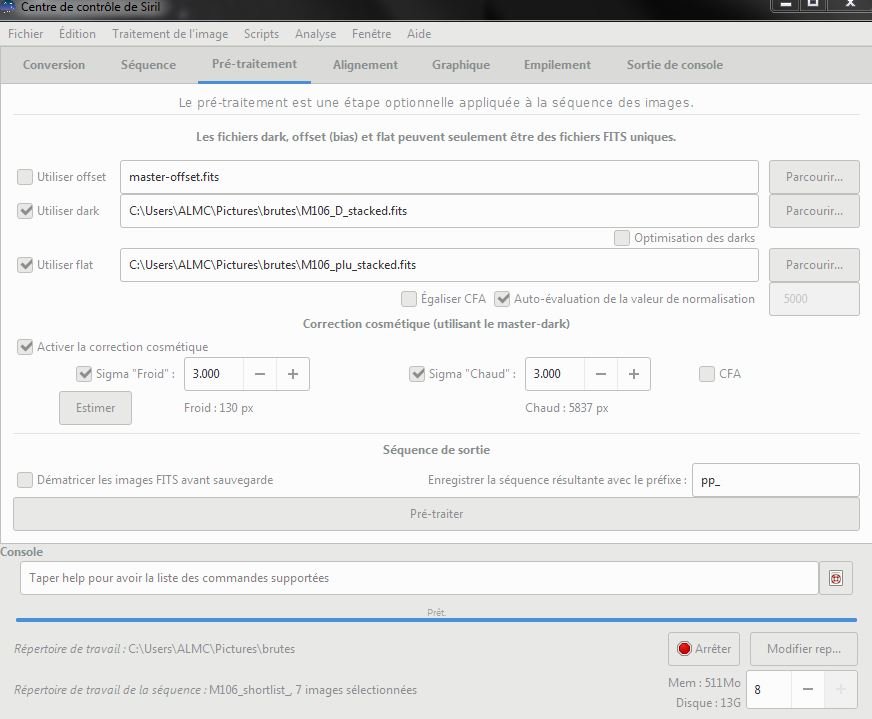Click the M106_plu_stacked.fits flat path field
This screenshot has height=719, width=872.
(439, 265)
